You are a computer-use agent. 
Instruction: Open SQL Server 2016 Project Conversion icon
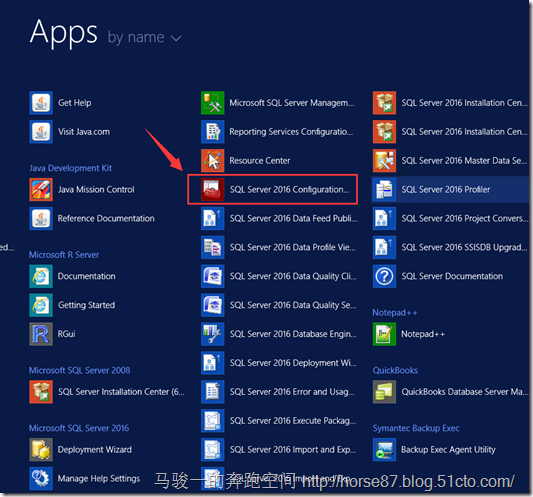(384, 218)
